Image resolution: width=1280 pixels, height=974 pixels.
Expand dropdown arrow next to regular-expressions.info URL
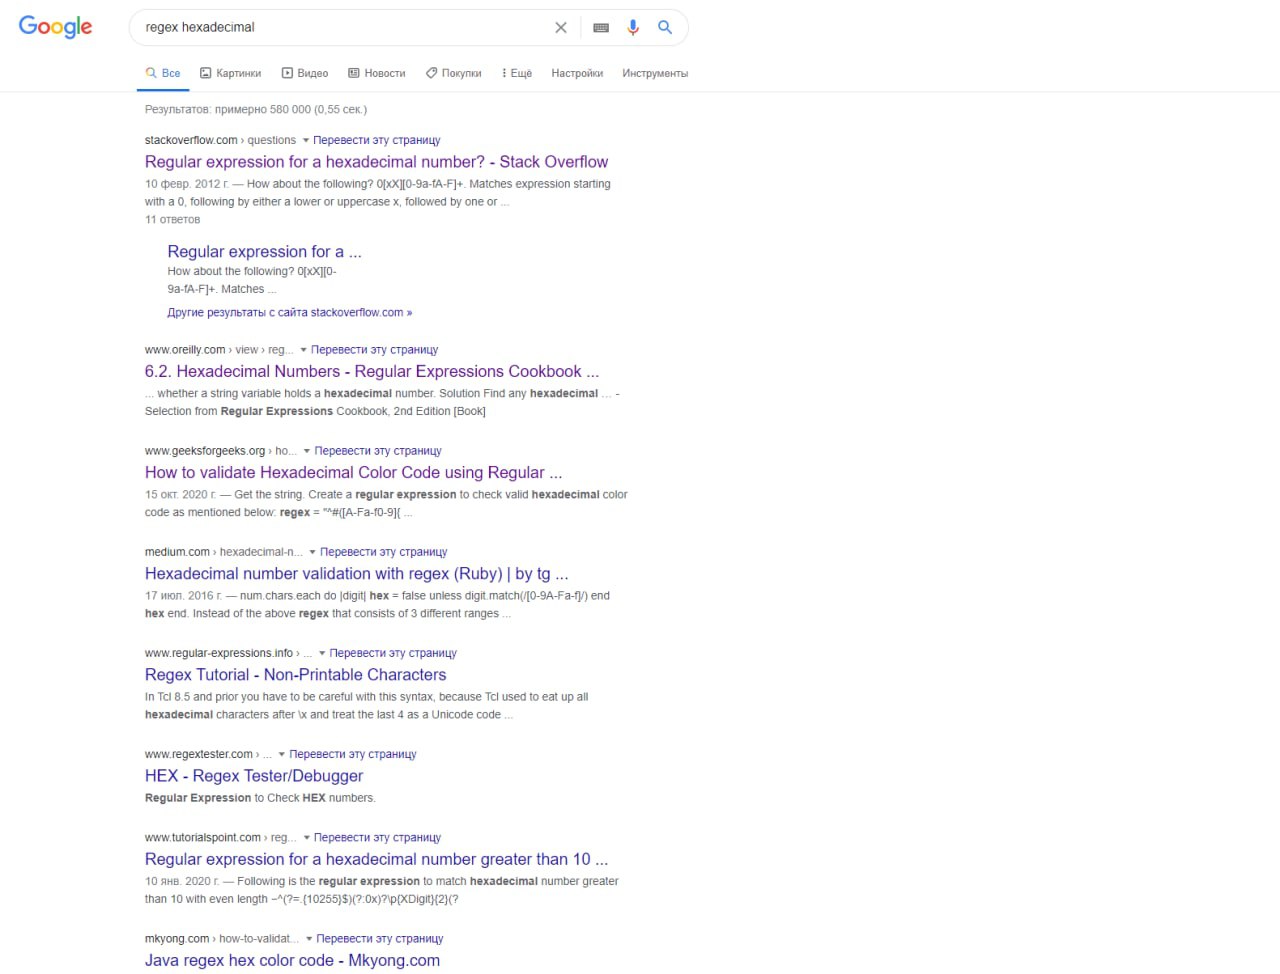click(x=322, y=654)
